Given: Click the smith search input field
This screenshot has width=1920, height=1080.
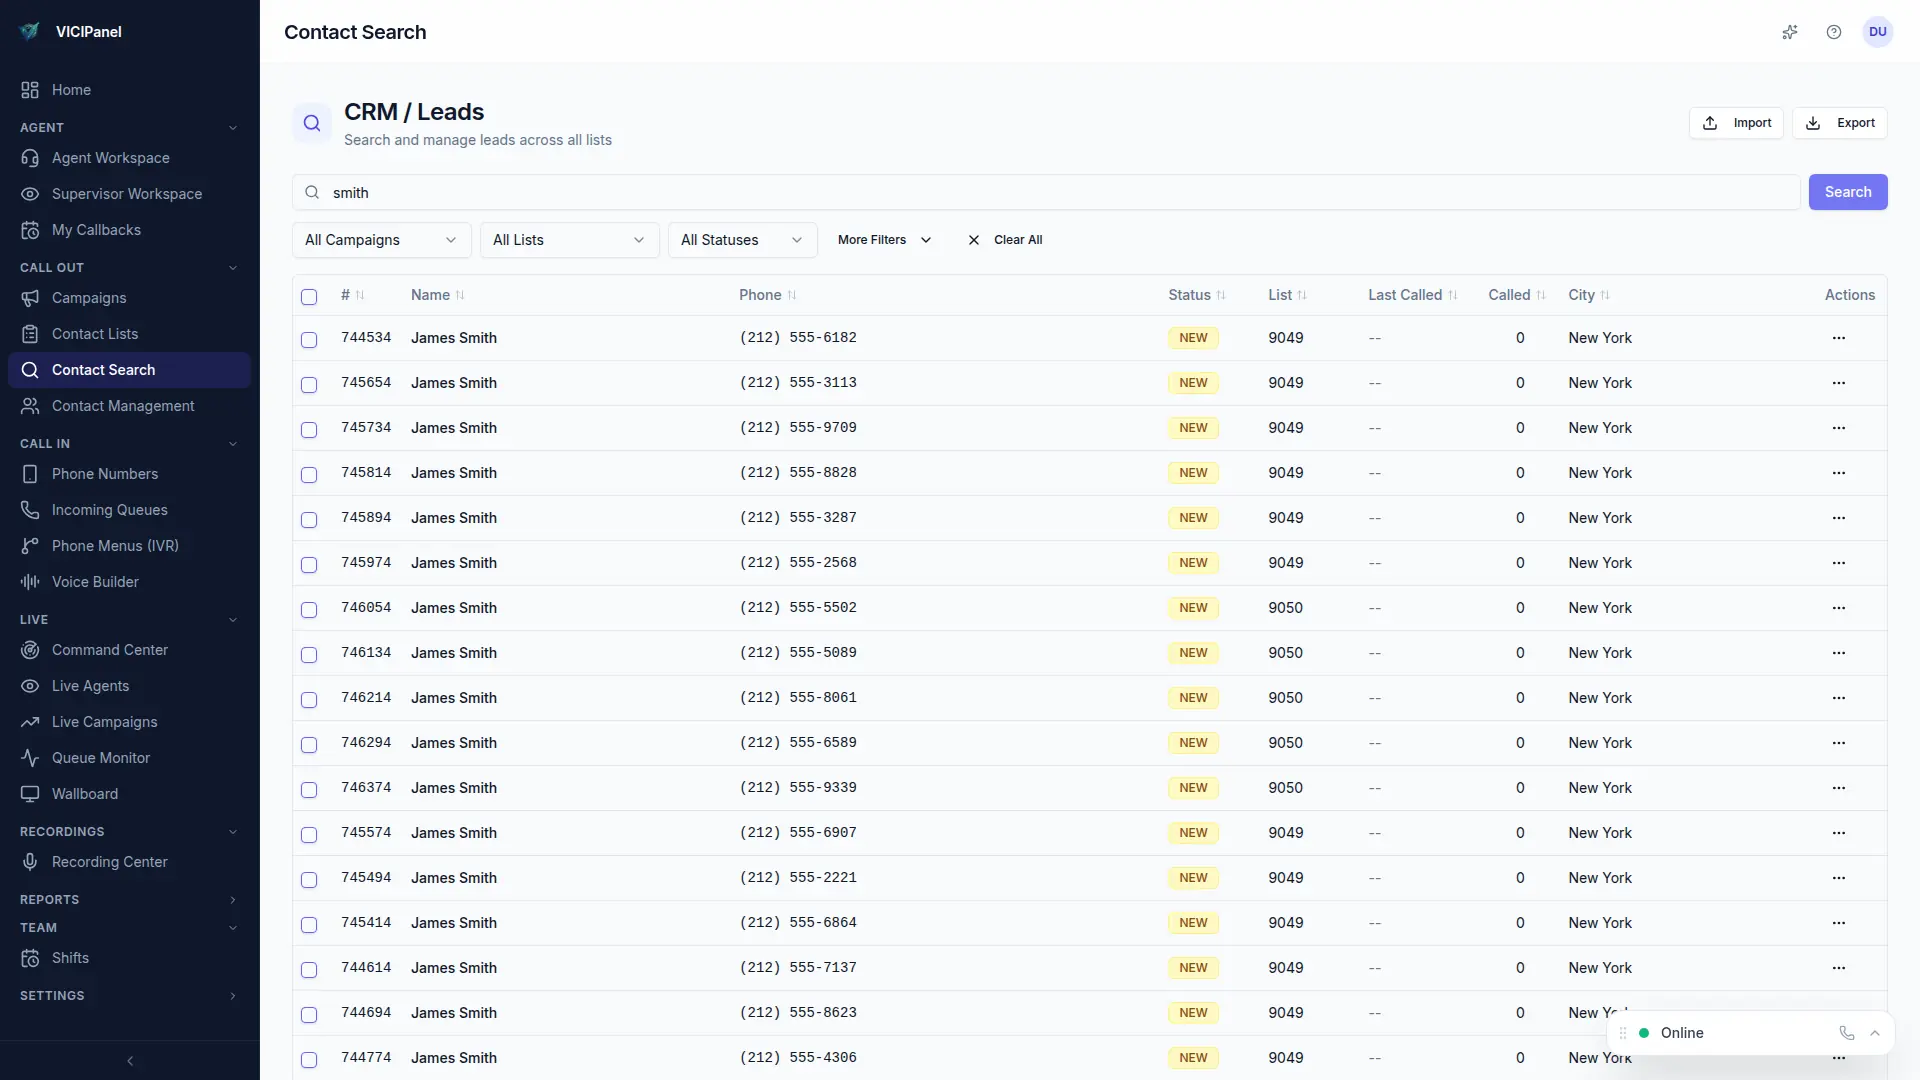Looking at the screenshot, I should [x=700, y=192].
